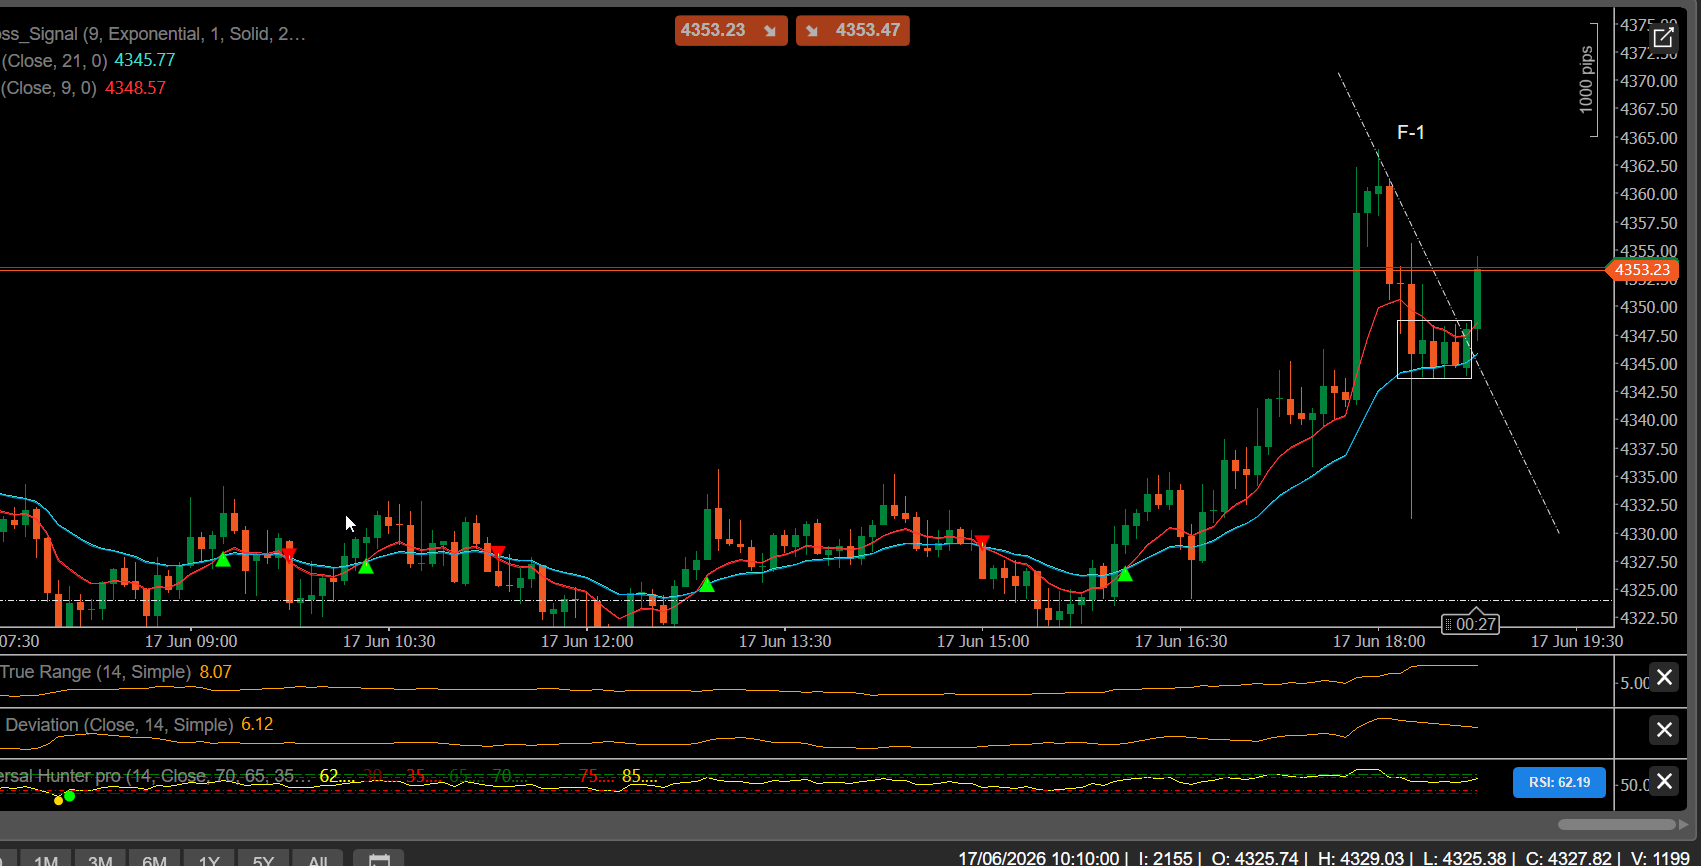Click the 17/06/2026 10:10:00 status timestamp
The height and width of the screenshot is (866, 1701).
tap(1038, 858)
